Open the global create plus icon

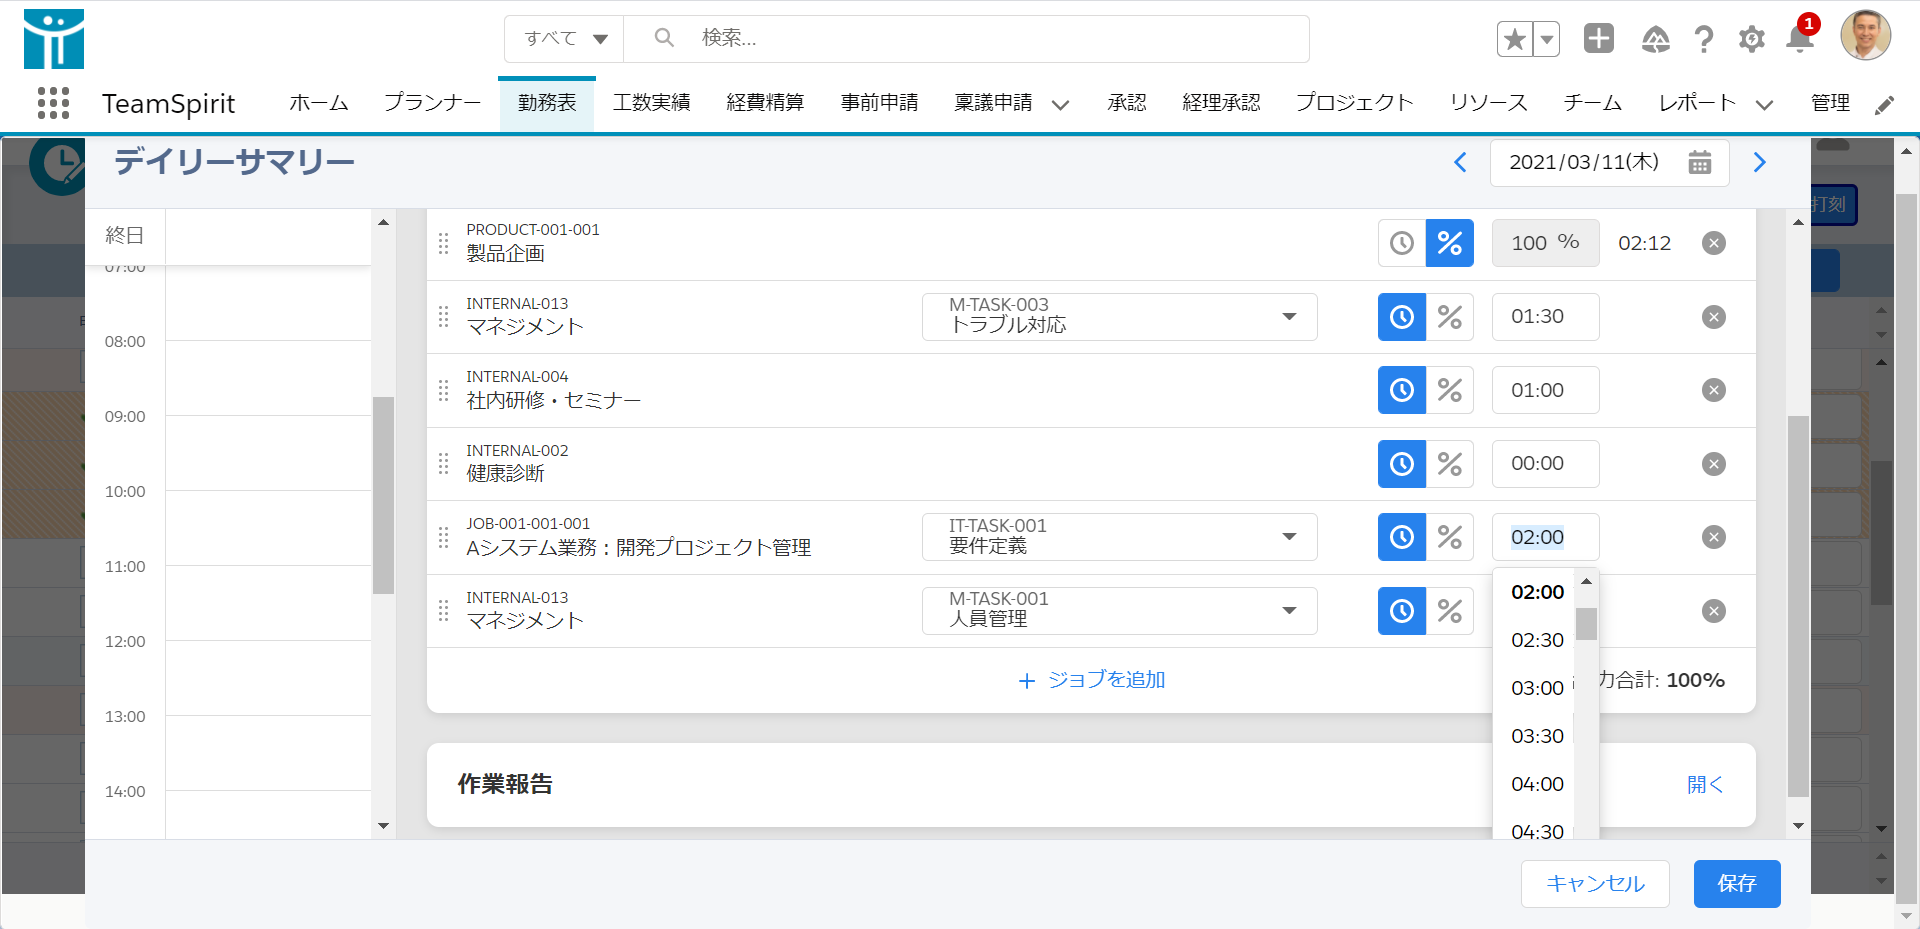[1599, 38]
